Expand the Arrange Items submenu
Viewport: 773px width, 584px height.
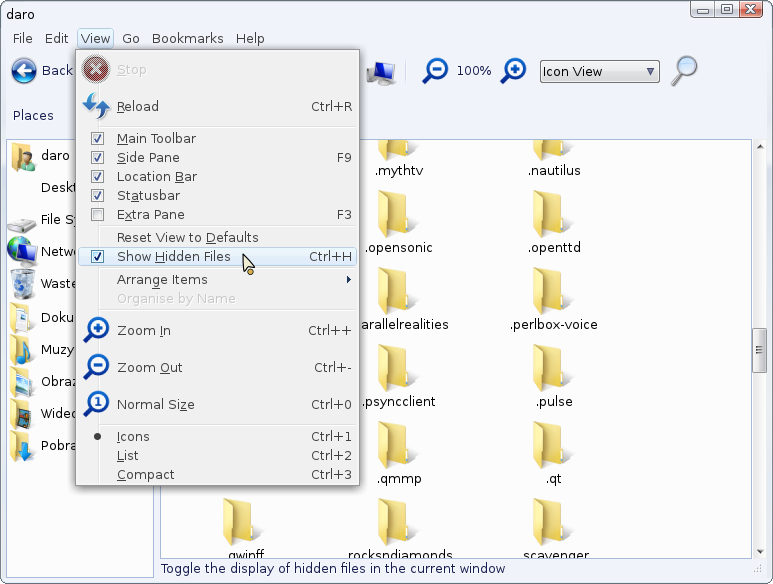click(217, 280)
